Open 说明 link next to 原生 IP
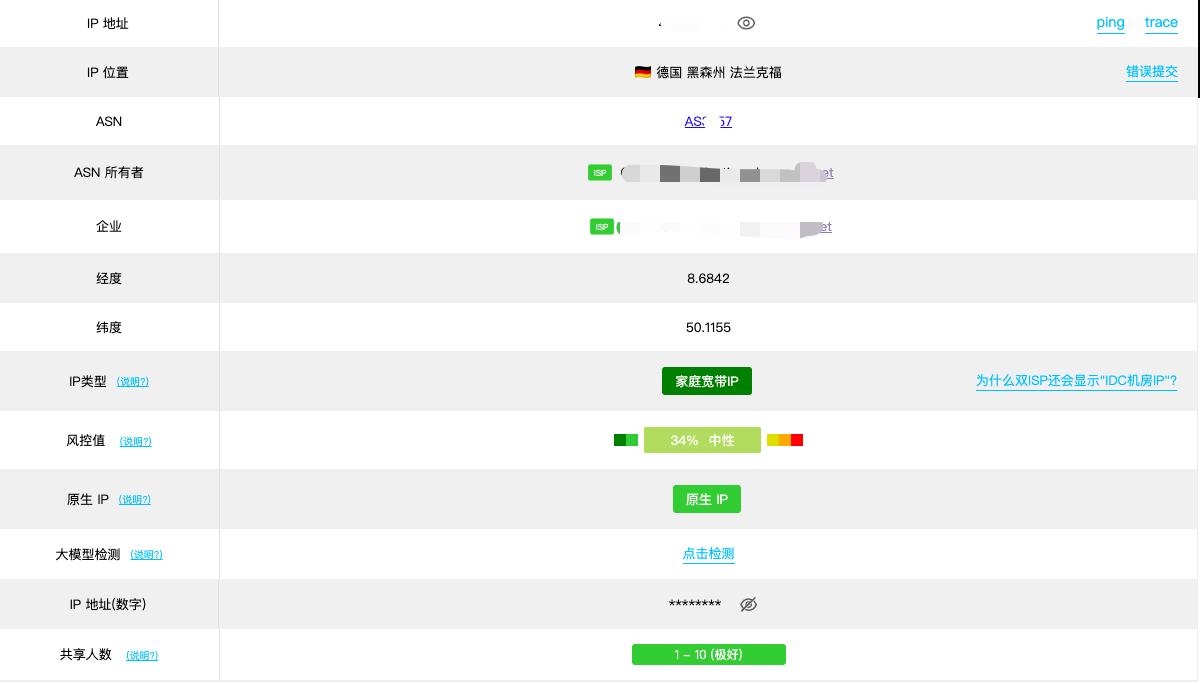Viewport: 1200px width, 684px height. 134,500
